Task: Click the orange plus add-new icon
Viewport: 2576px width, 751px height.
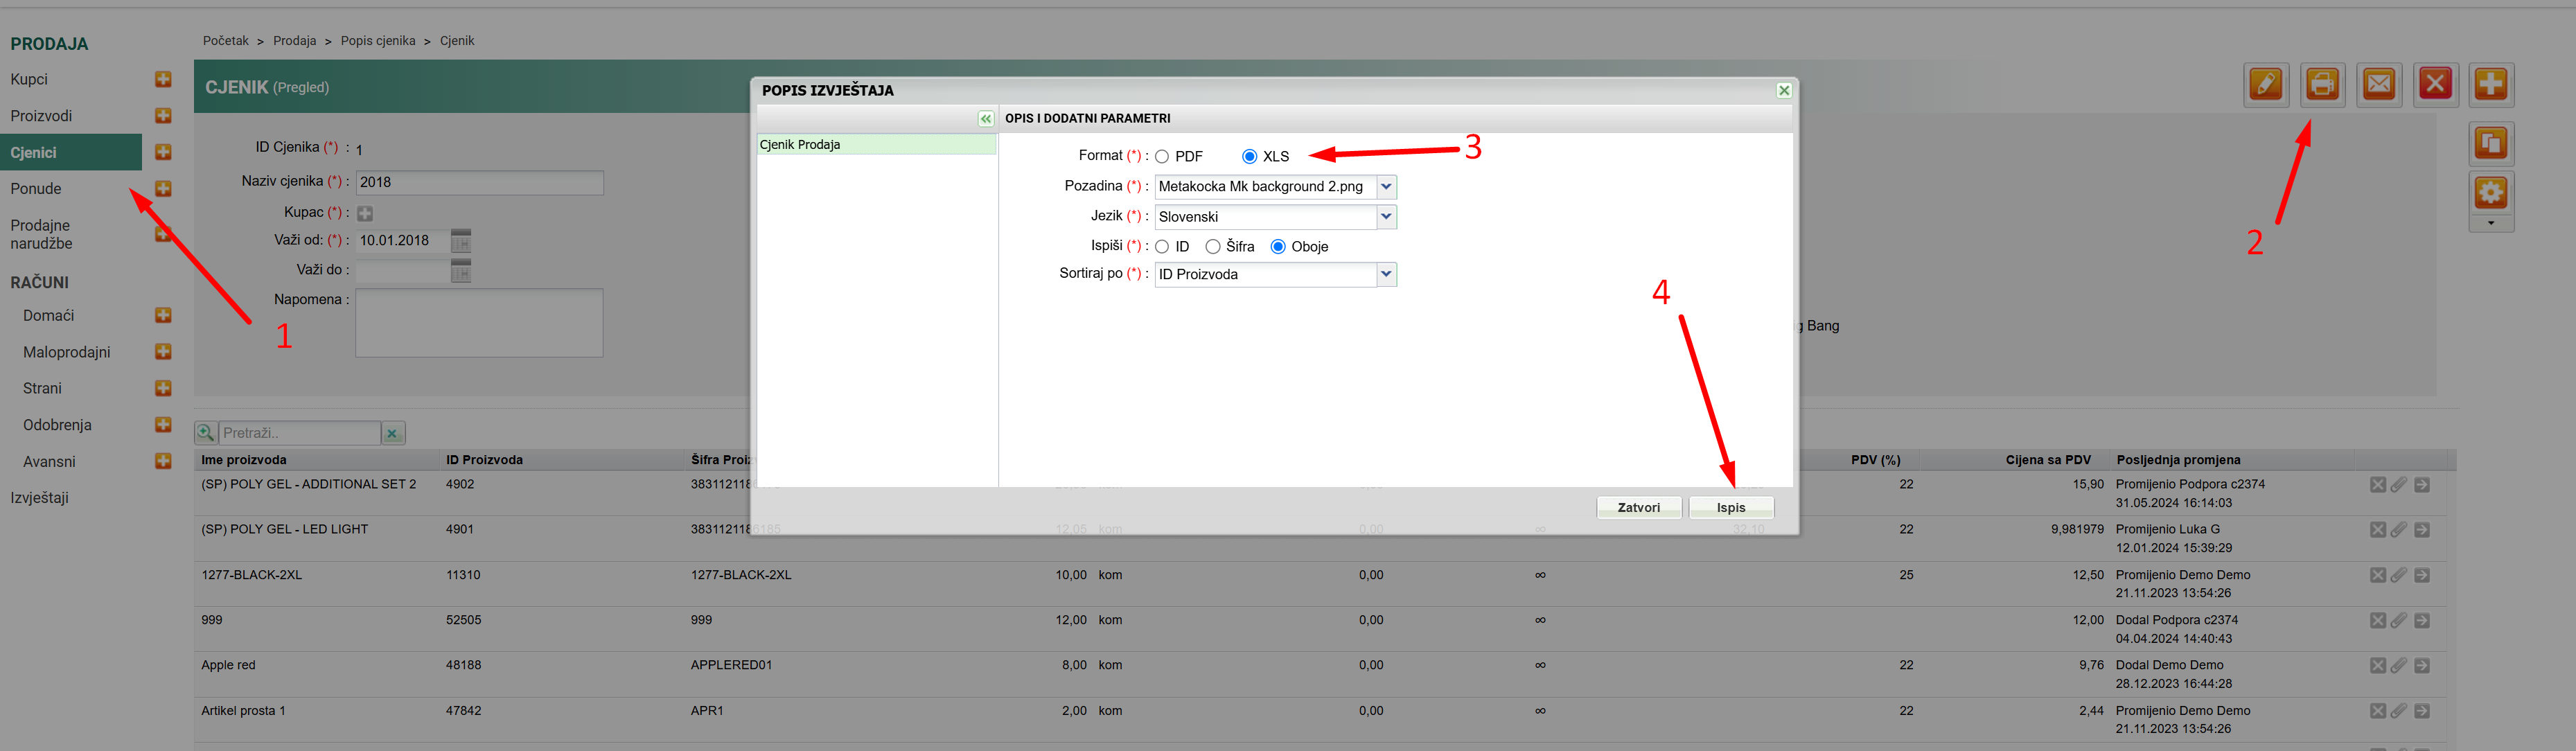Action: tap(2490, 84)
